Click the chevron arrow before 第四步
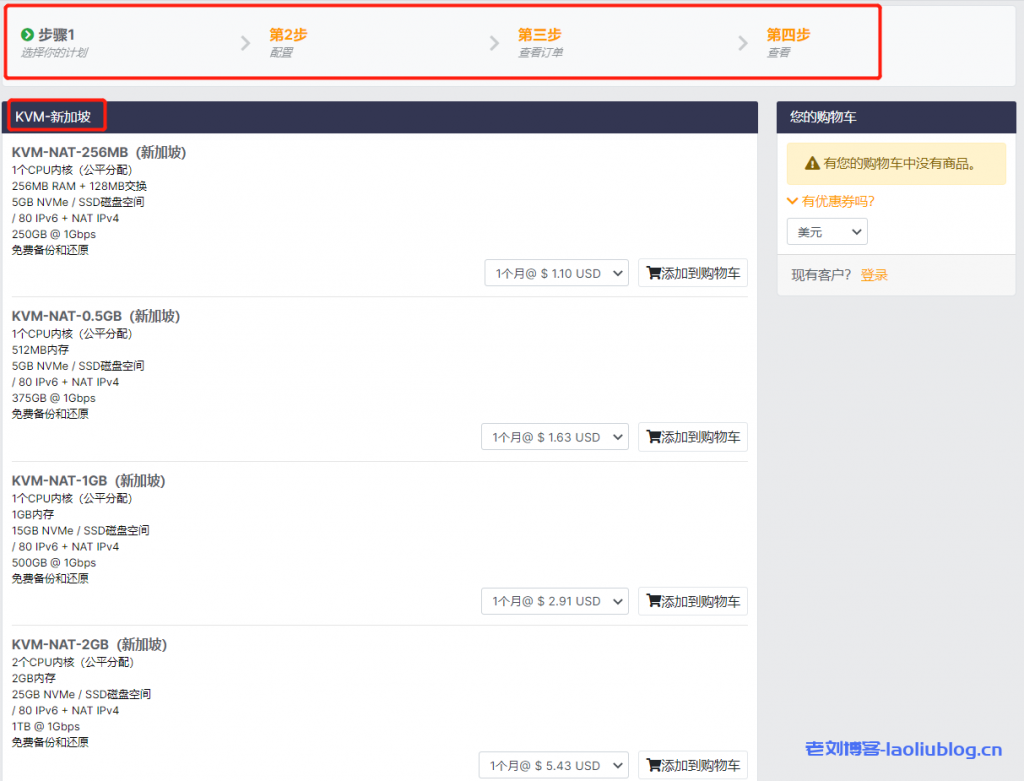The width and height of the screenshot is (1024, 781). point(743,43)
